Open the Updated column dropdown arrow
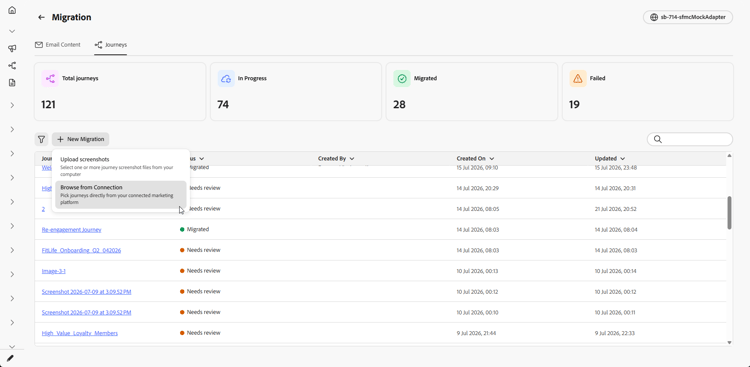The image size is (750, 367). (622, 158)
